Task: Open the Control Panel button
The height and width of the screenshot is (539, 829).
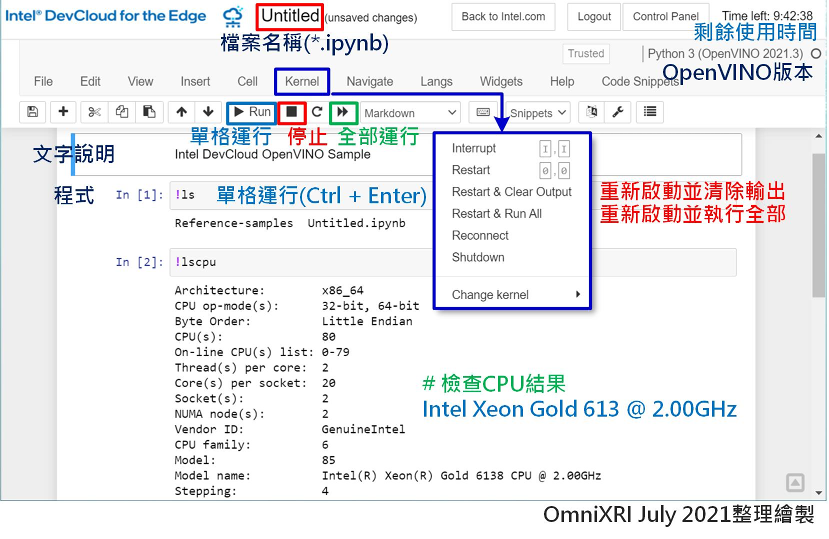Action: tap(666, 17)
